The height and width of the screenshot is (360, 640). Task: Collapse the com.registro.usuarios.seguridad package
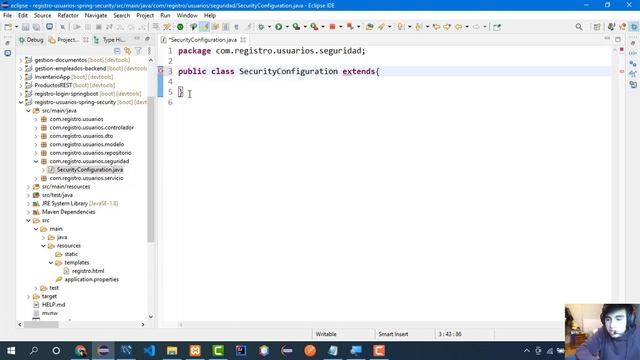tap(36, 161)
